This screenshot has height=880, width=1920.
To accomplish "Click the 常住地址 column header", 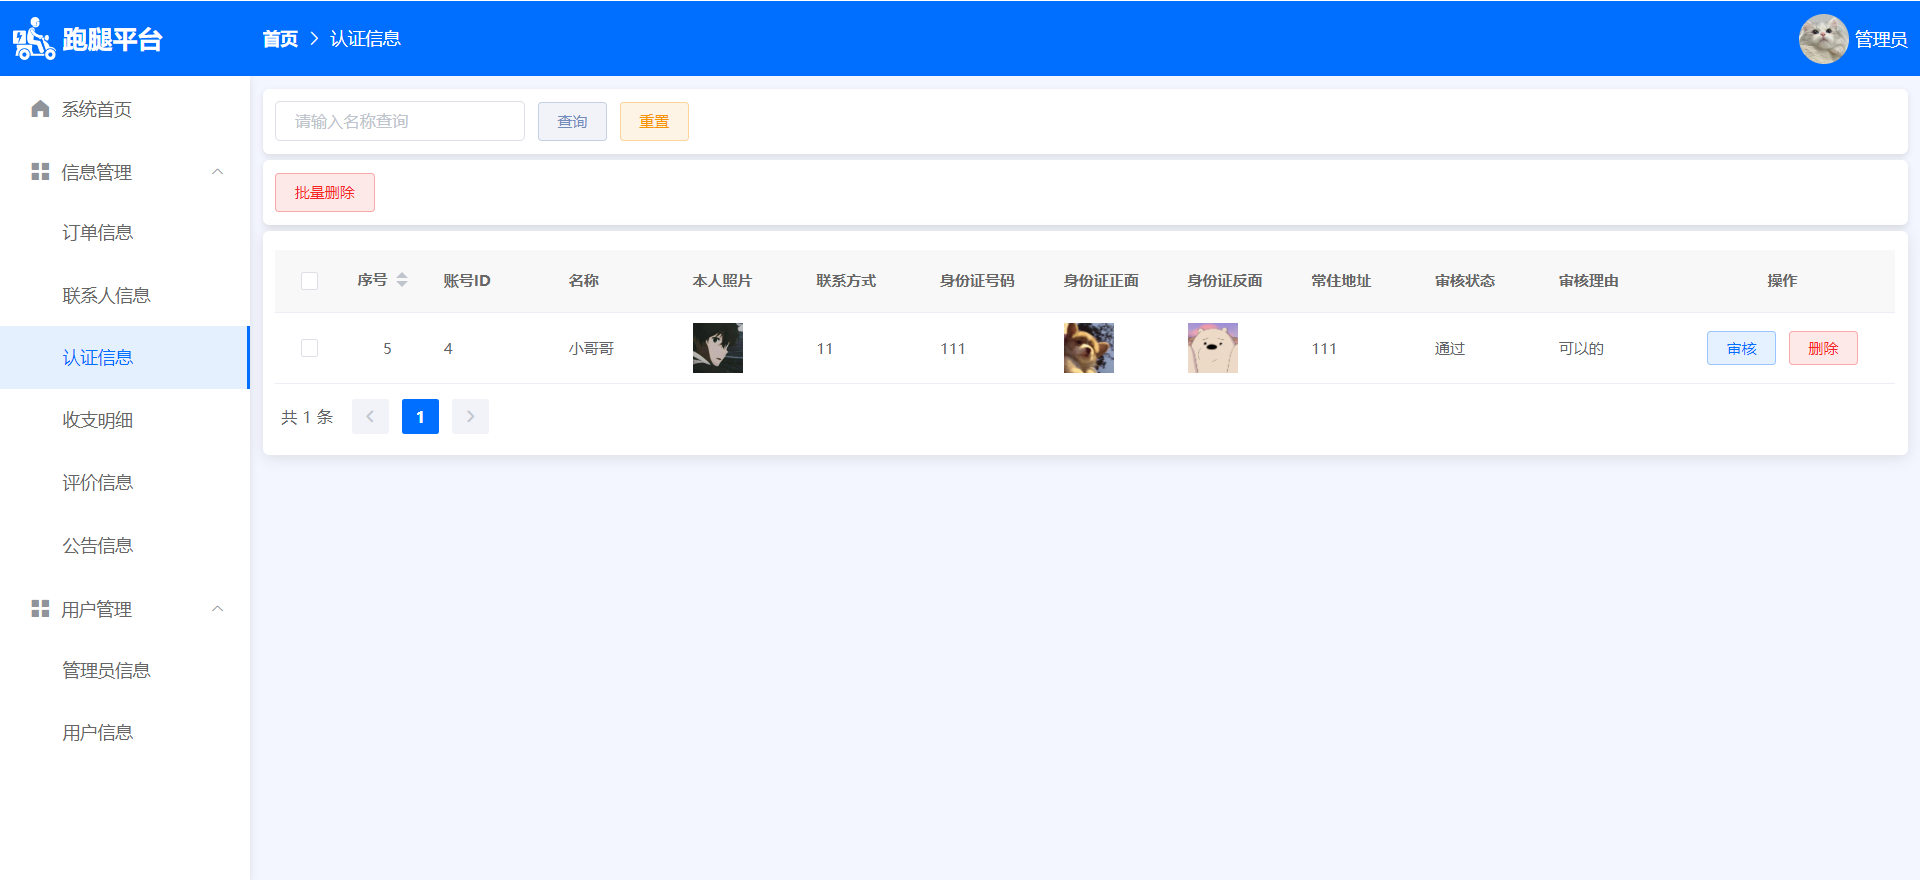I will pos(1341,281).
